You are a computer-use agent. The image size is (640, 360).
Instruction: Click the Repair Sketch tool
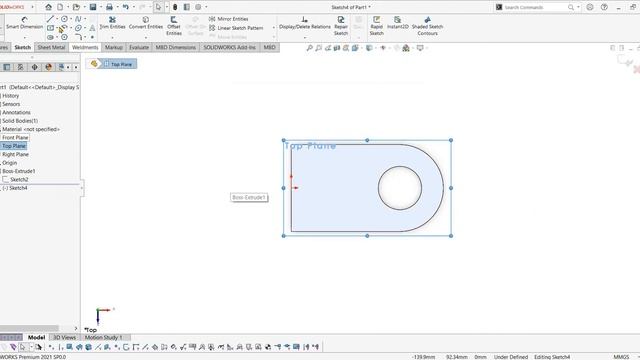(x=341, y=26)
